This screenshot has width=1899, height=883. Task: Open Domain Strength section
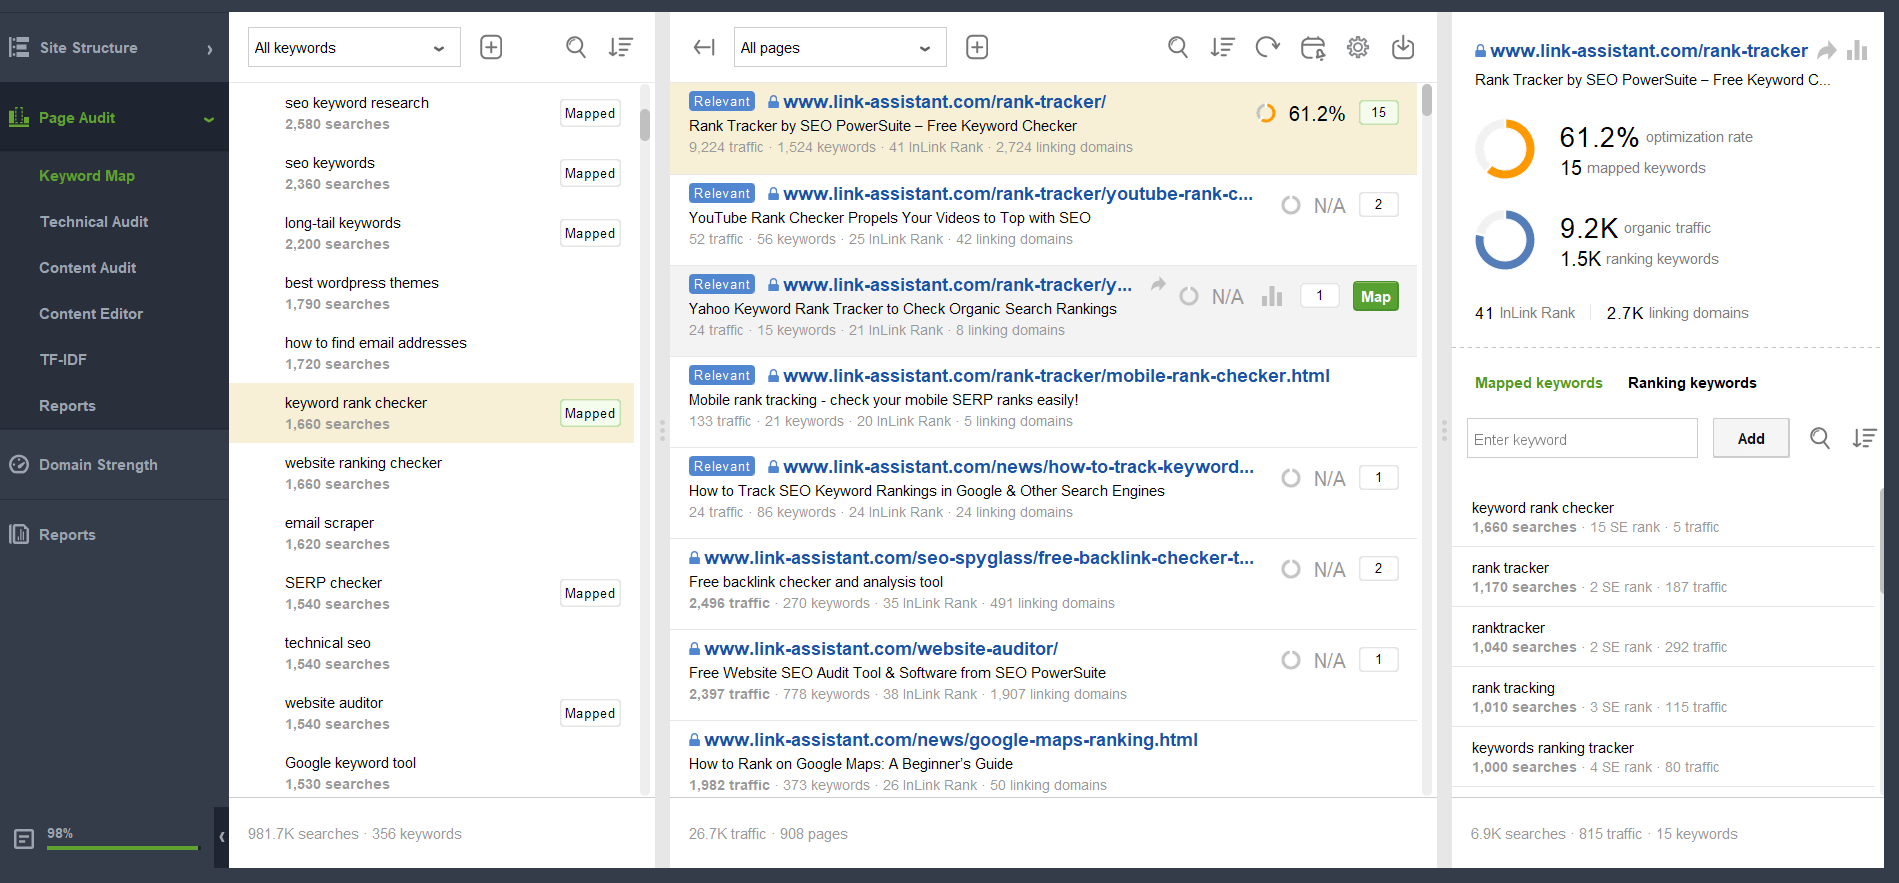pyautogui.click(x=114, y=464)
